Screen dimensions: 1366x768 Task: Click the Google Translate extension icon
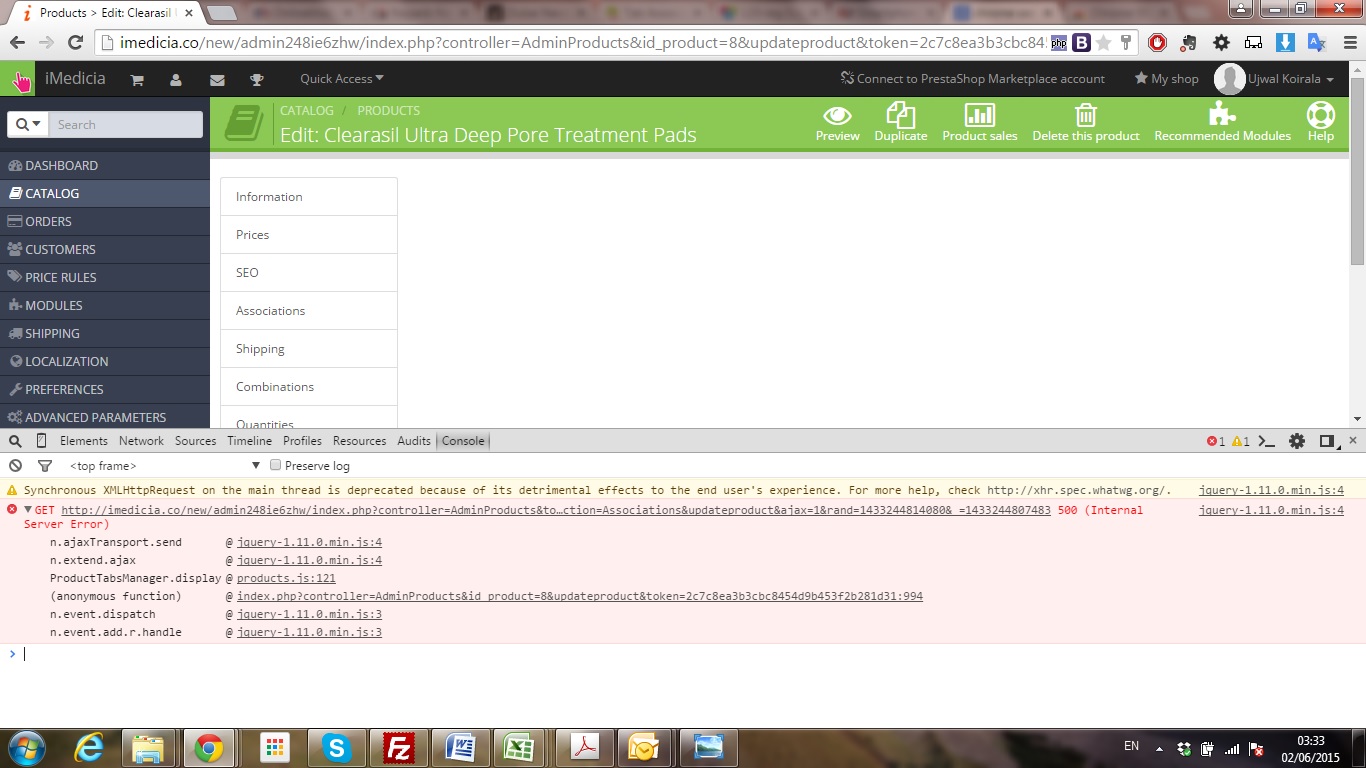click(1317, 43)
